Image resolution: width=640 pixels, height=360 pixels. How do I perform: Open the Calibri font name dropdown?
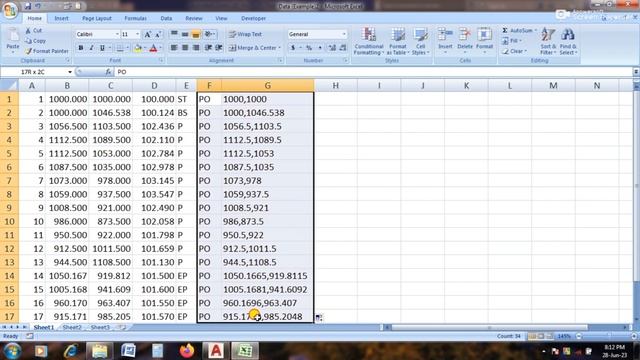click(117, 34)
